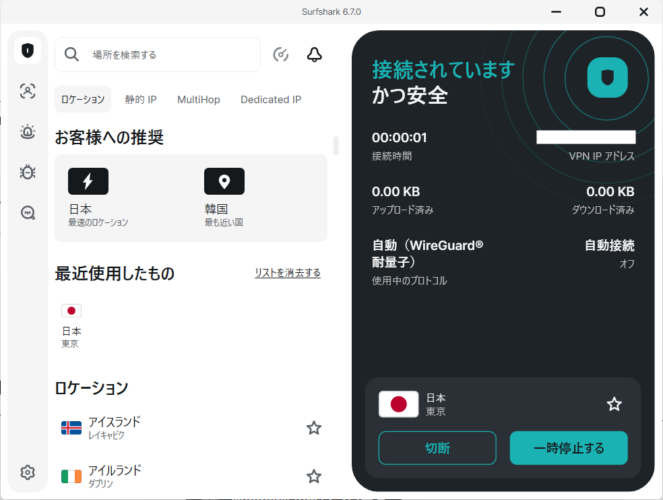Click the map pin nearest country icon

pos(224,181)
